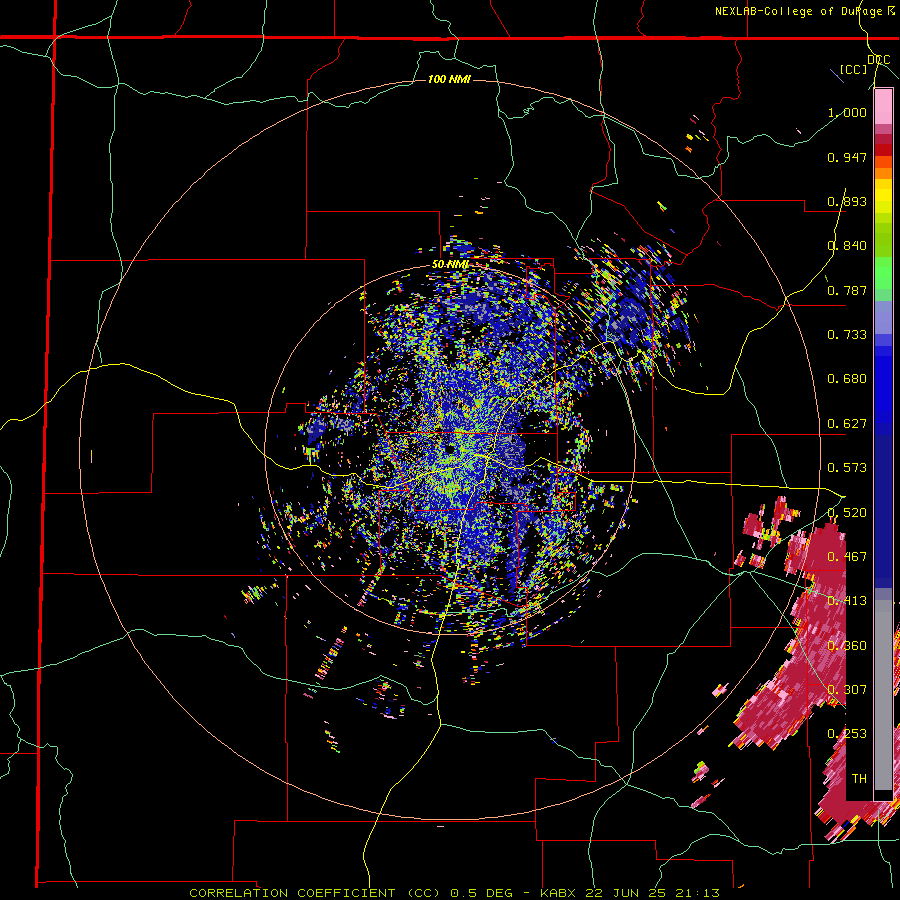Image resolution: width=900 pixels, height=900 pixels.
Task: Pick the bright green swatch on color bar
Action: (883, 273)
